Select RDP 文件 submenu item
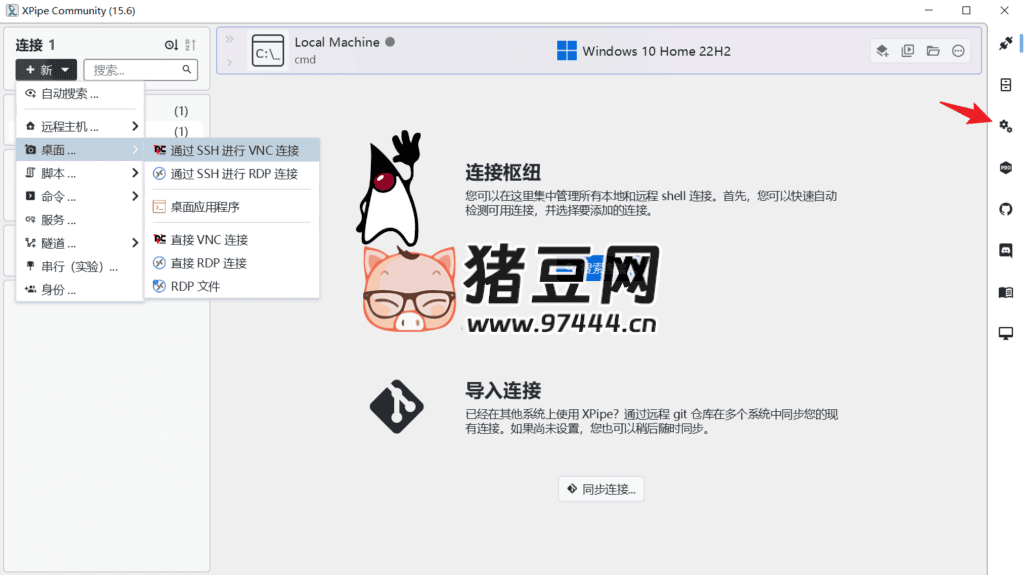Screen dimensions: 1024x575 [232, 286]
